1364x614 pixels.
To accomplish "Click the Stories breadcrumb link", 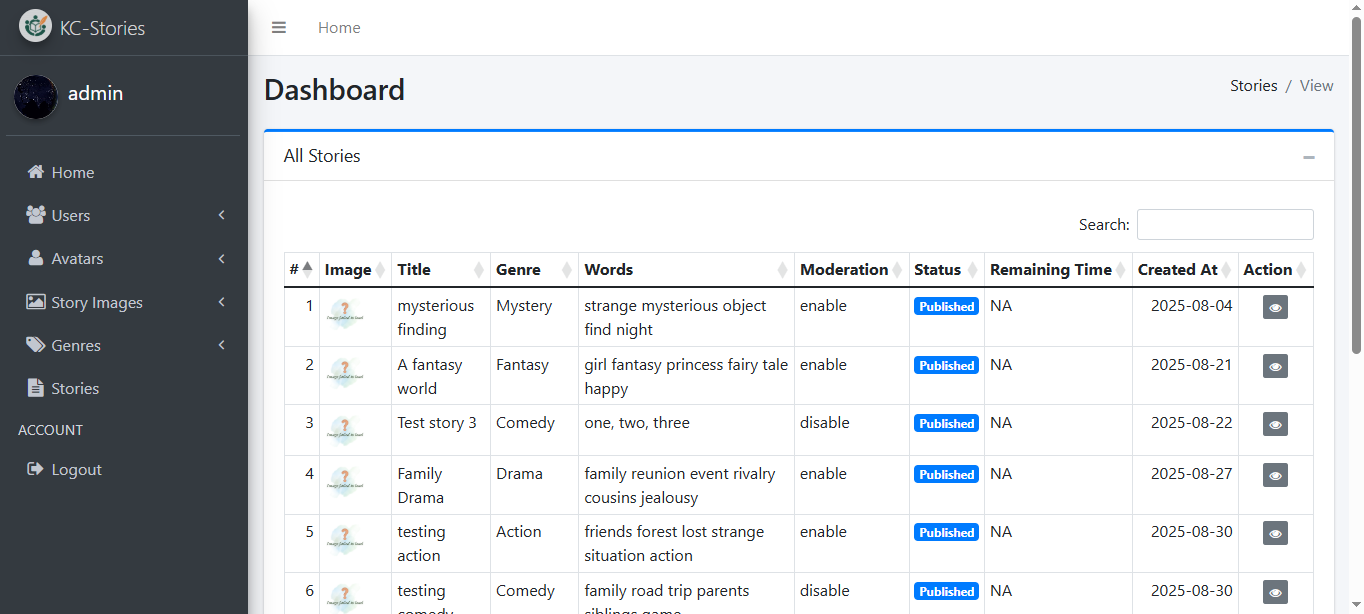I will pyautogui.click(x=1254, y=86).
